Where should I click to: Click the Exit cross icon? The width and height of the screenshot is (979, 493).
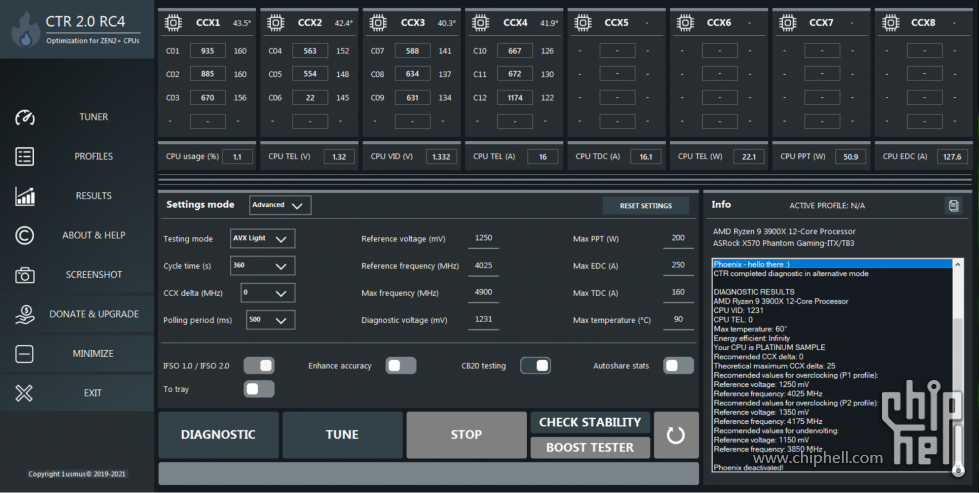tap(24, 393)
